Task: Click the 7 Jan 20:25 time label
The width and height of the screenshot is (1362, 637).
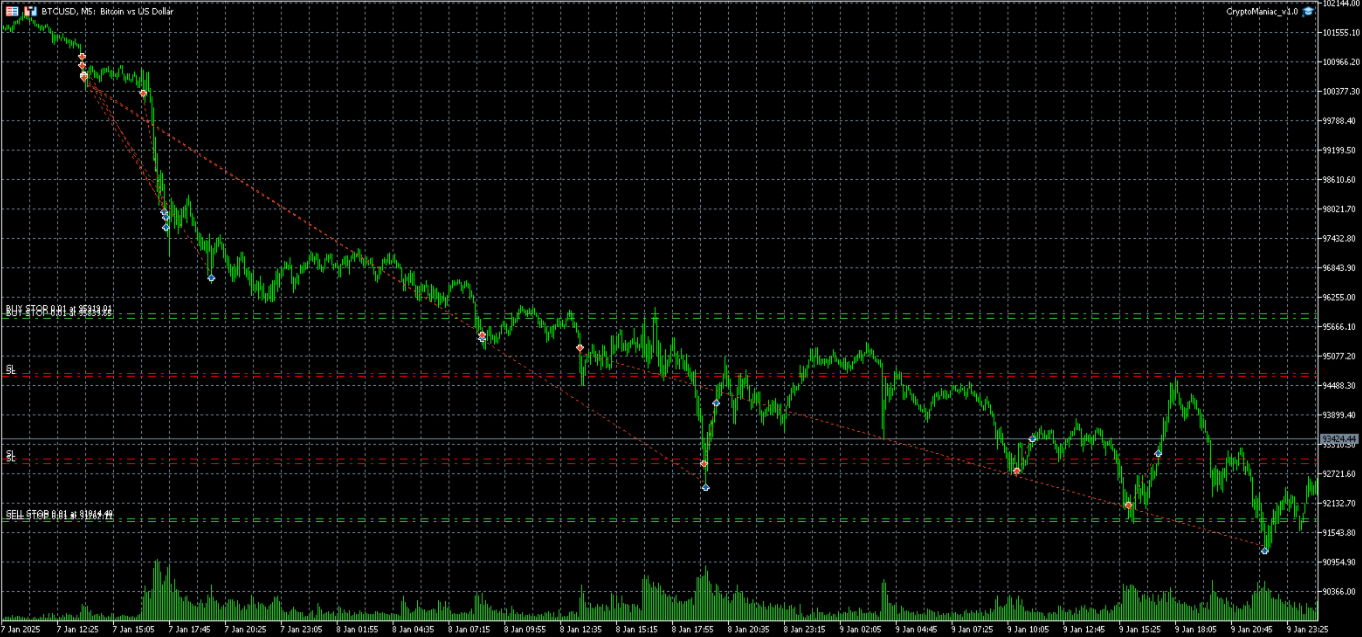Action: (x=245, y=630)
